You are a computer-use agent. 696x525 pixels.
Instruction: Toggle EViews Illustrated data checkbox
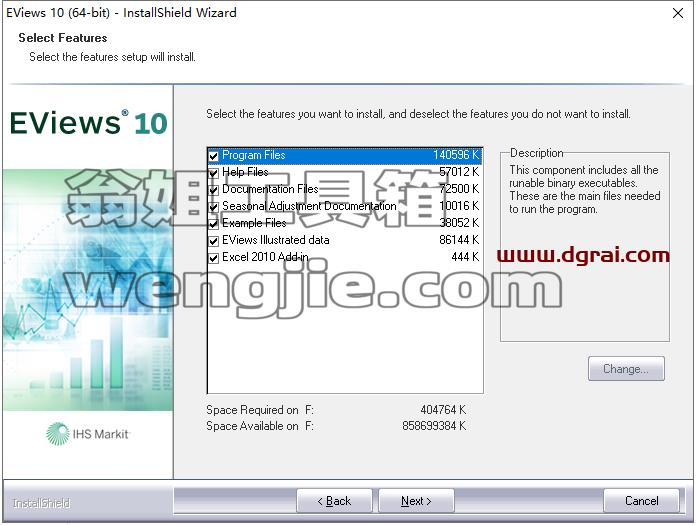point(214,241)
